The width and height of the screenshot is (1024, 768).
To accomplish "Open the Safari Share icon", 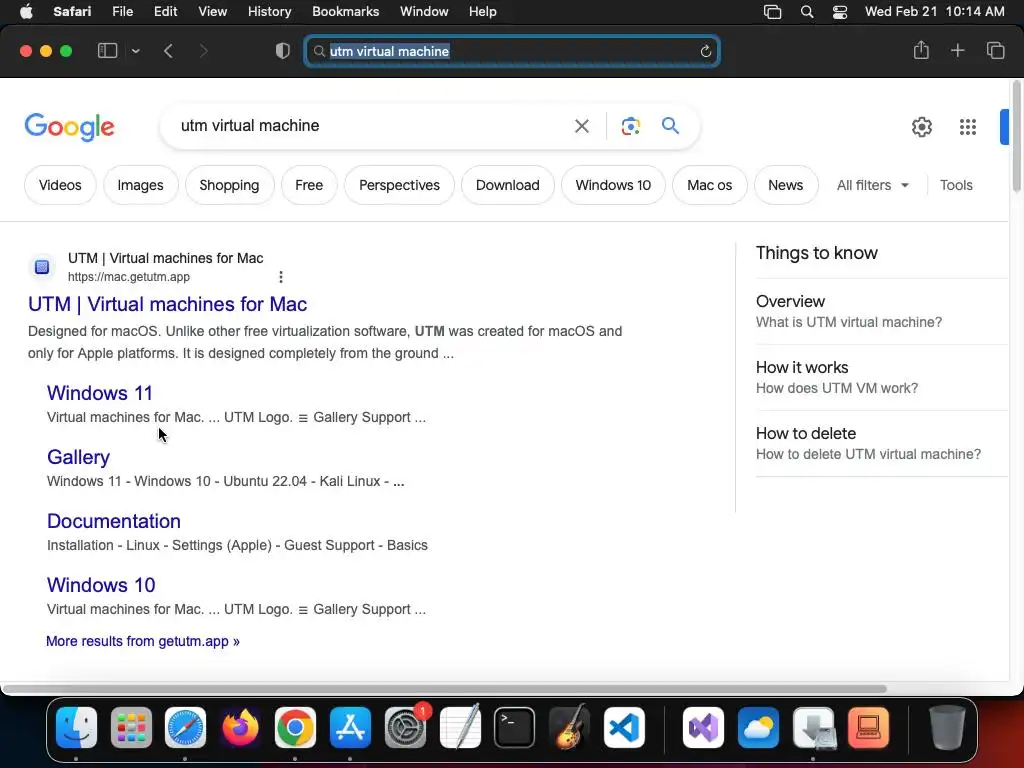I will (921, 50).
